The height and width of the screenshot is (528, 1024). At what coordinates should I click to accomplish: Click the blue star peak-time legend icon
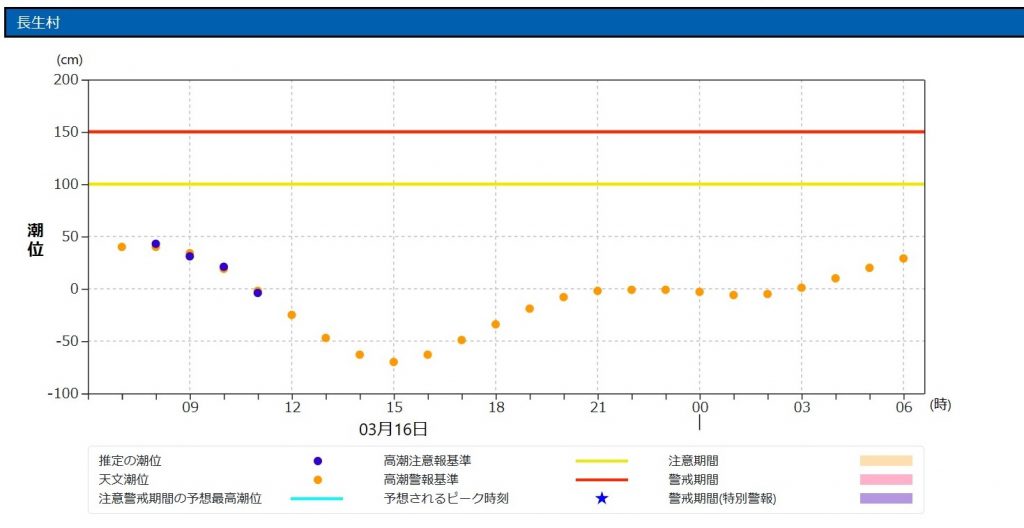click(601, 499)
